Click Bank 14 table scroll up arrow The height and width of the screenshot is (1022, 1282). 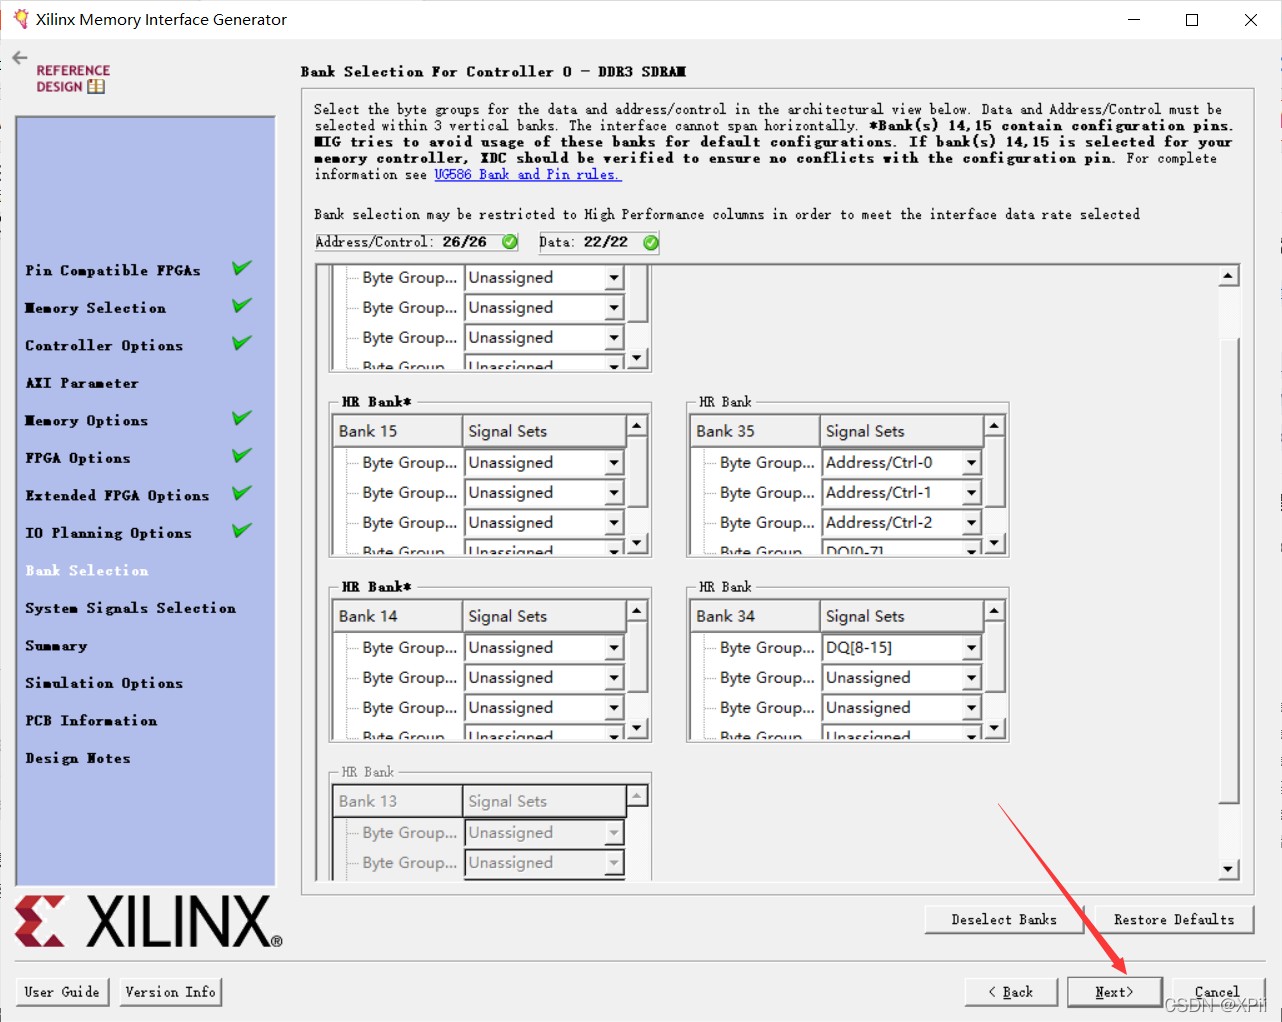637,611
